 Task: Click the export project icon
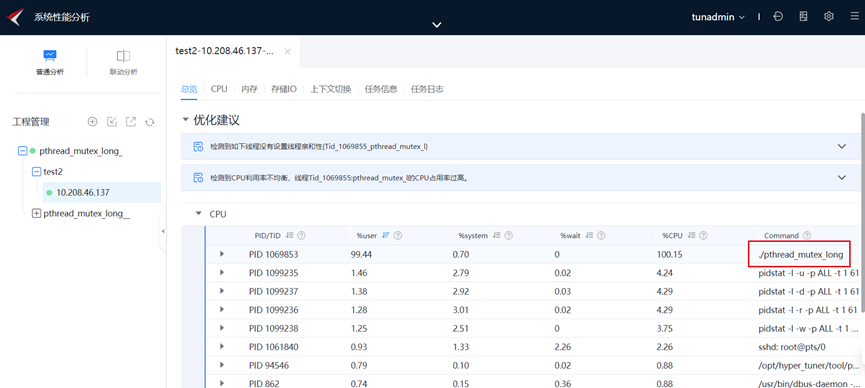[131, 122]
